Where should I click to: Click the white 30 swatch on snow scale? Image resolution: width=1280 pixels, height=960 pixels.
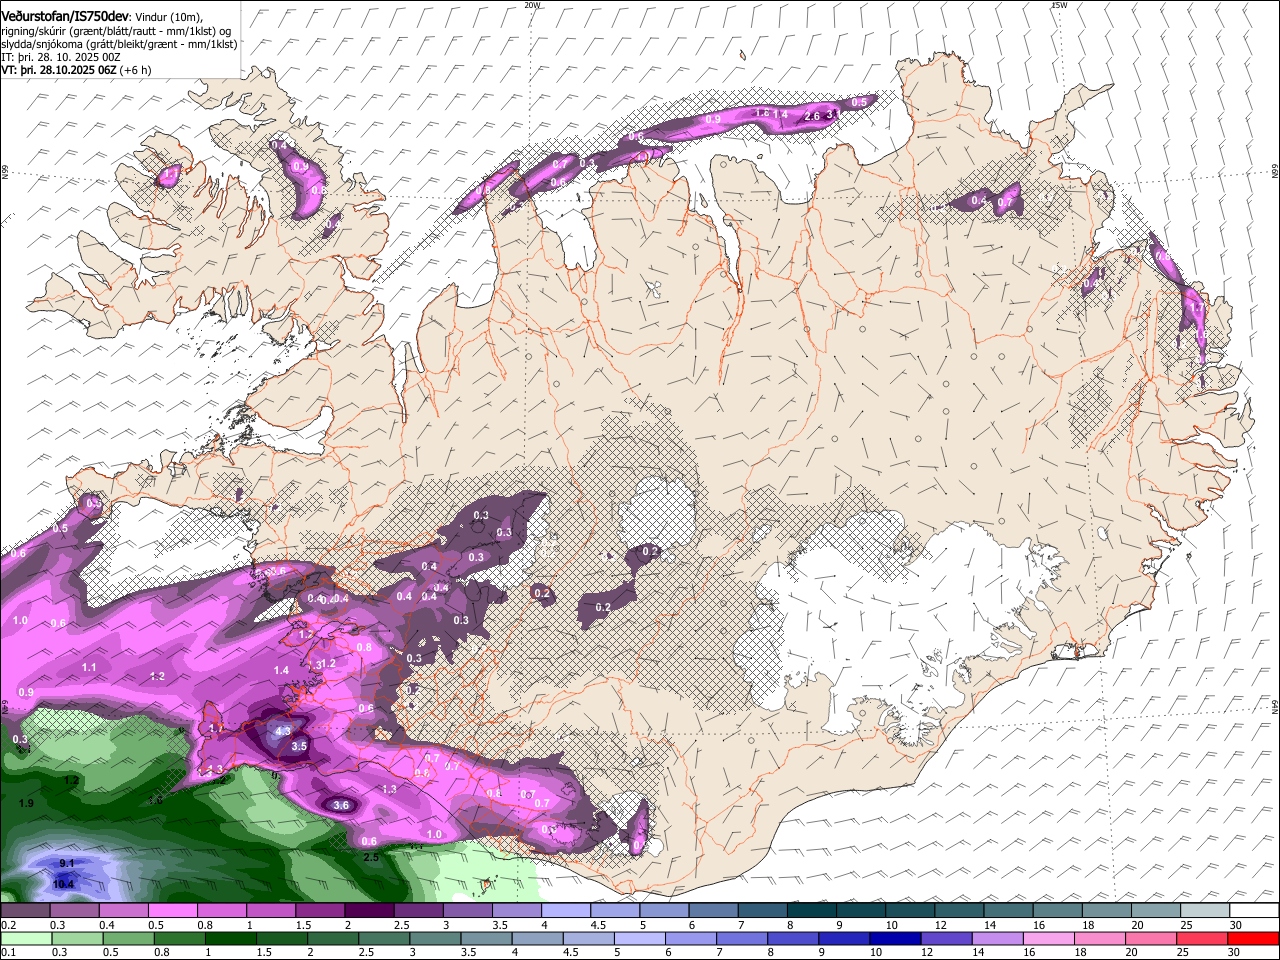[1253, 911]
